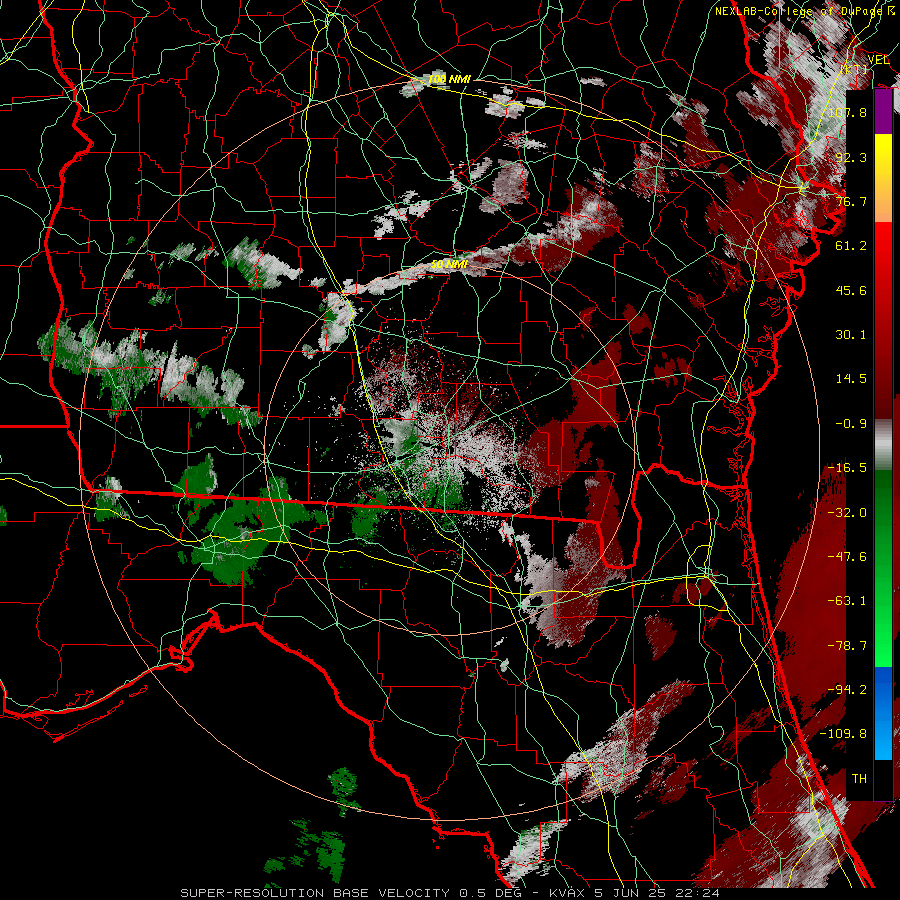Click the 100 NMI range ring label
Image resolution: width=900 pixels, height=900 pixels.
[x=449, y=79]
